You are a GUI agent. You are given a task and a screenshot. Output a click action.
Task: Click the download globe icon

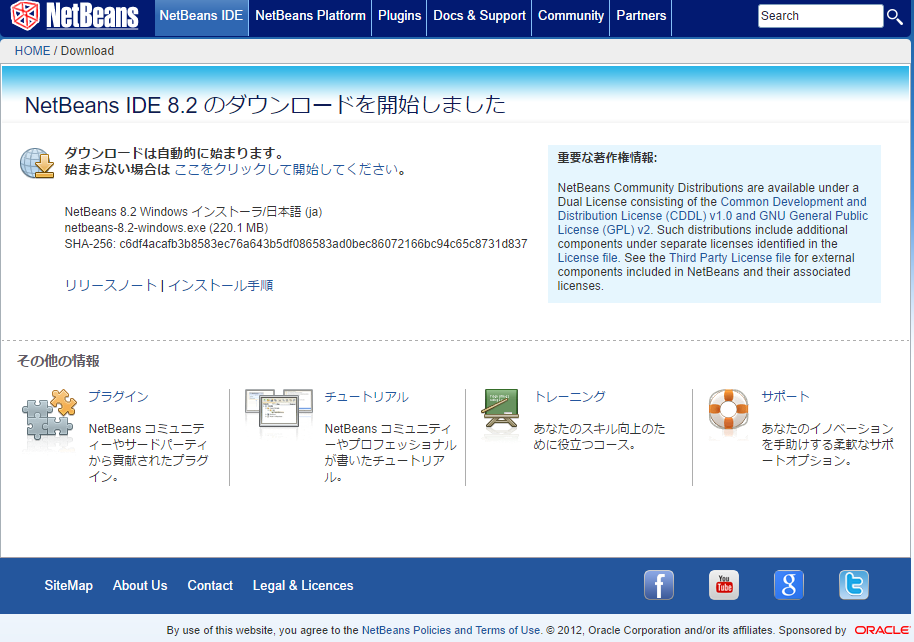[x=37, y=163]
